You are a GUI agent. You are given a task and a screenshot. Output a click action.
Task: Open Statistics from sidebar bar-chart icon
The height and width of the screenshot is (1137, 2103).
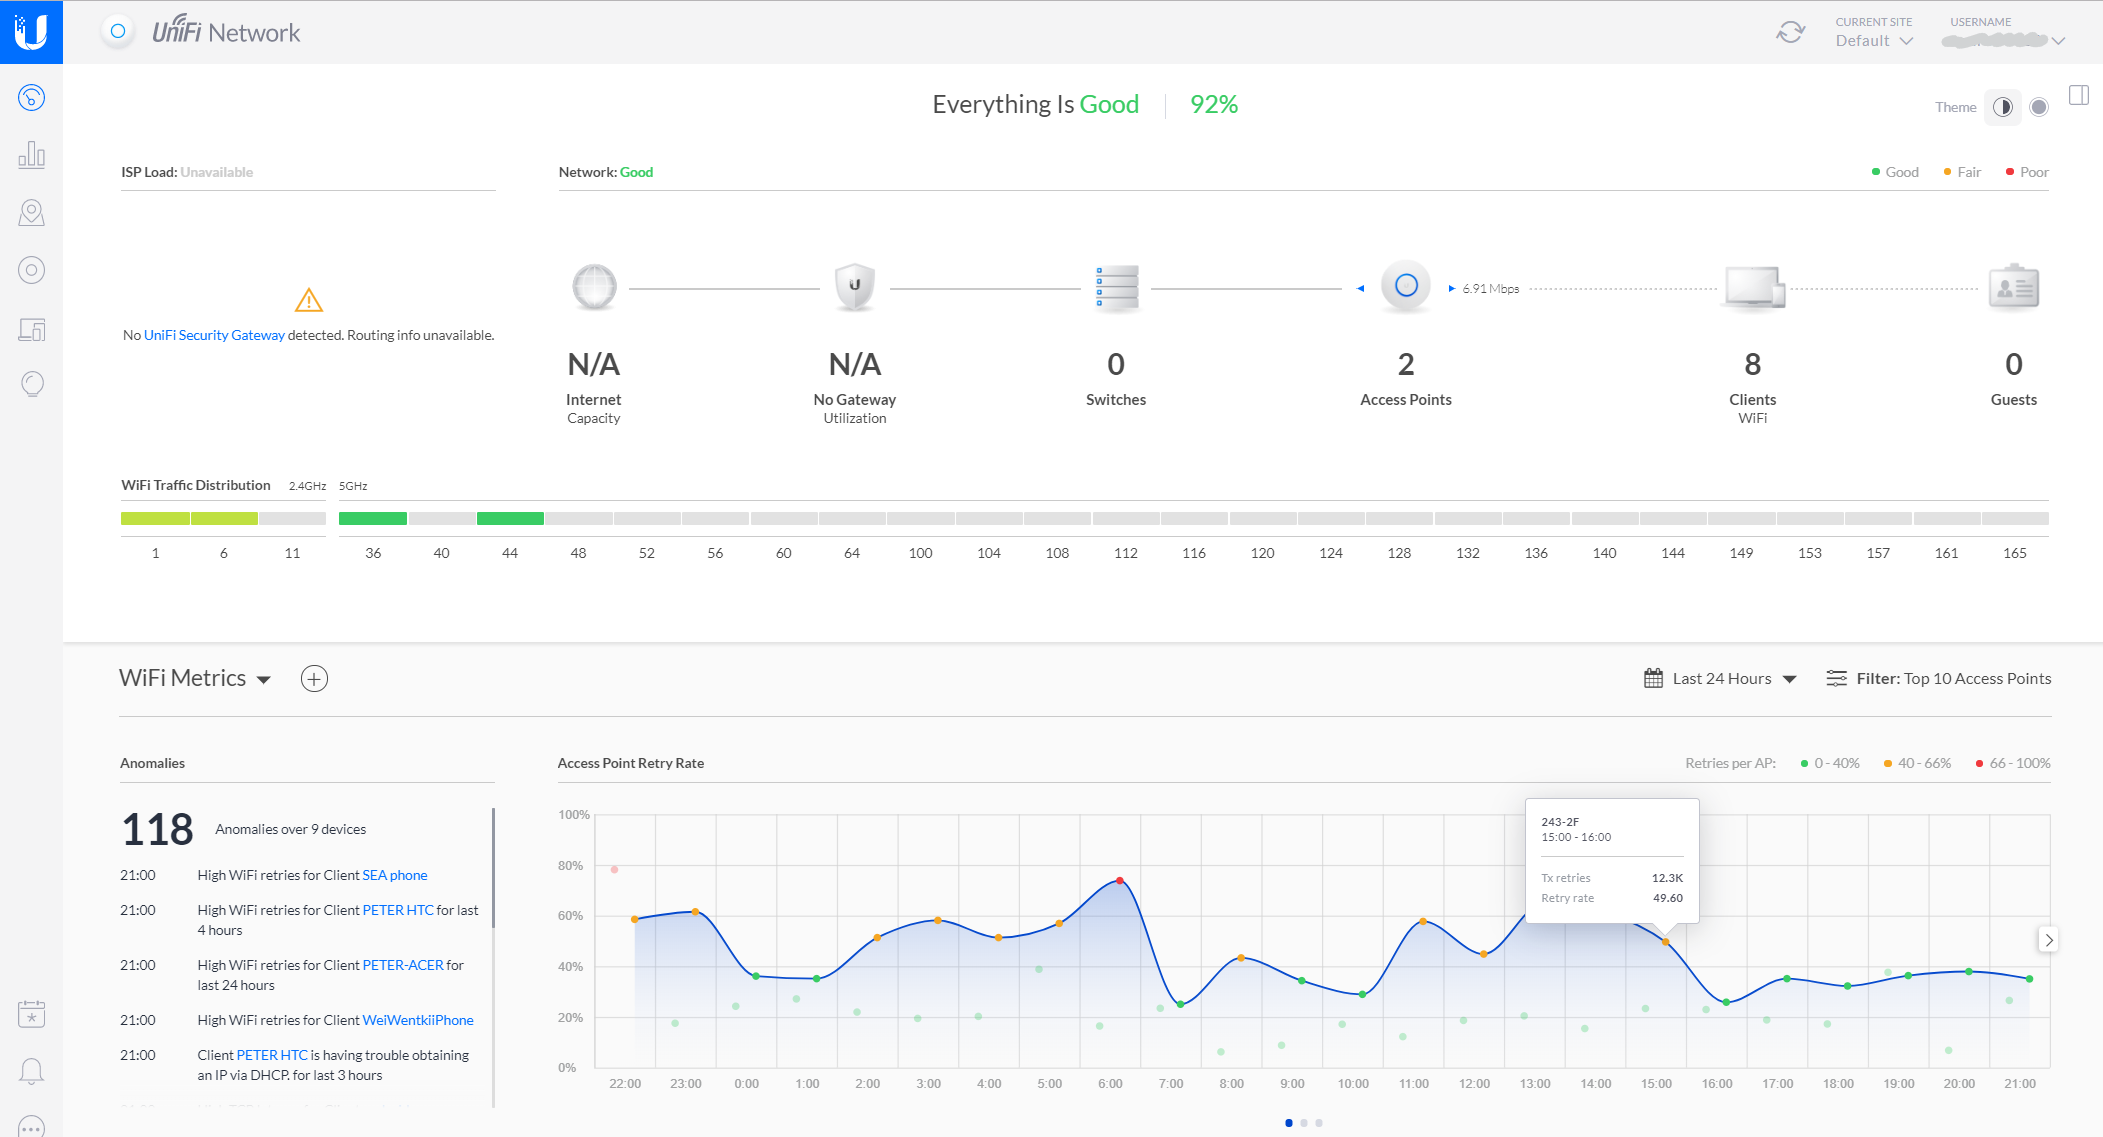click(x=31, y=155)
